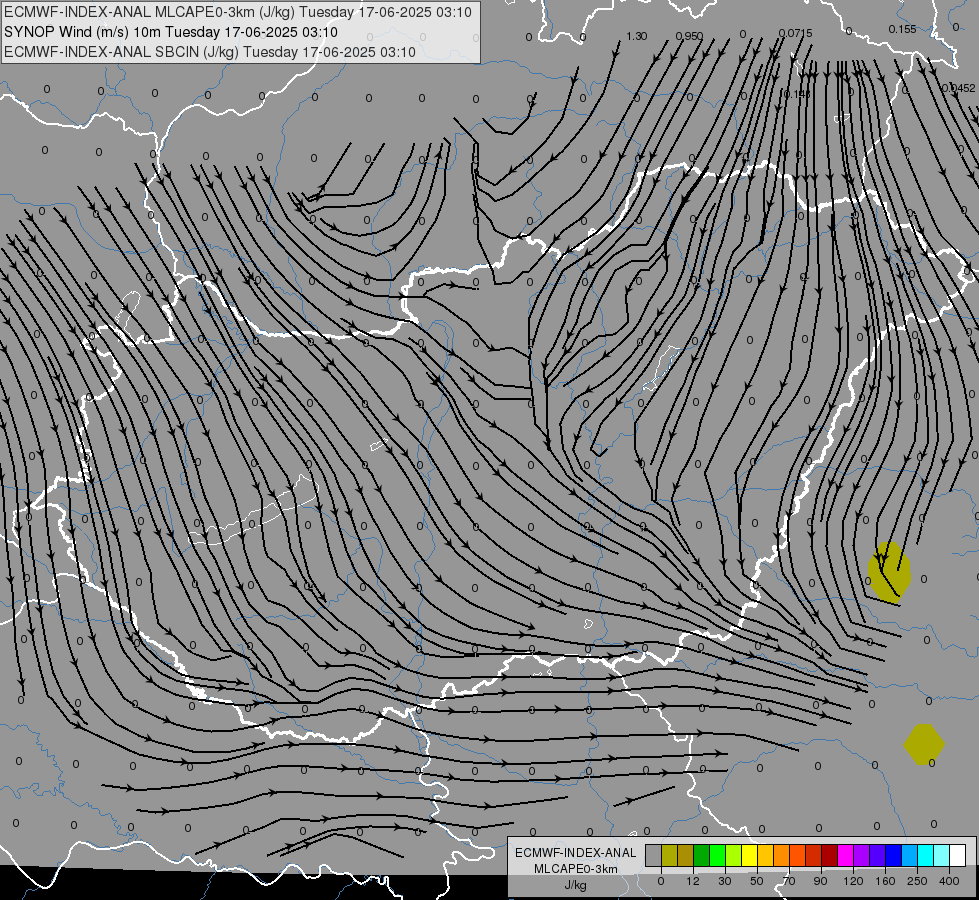Image resolution: width=979 pixels, height=900 pixels.
Task: Click the amber swatch starting at 50
Action: point(765,855)
